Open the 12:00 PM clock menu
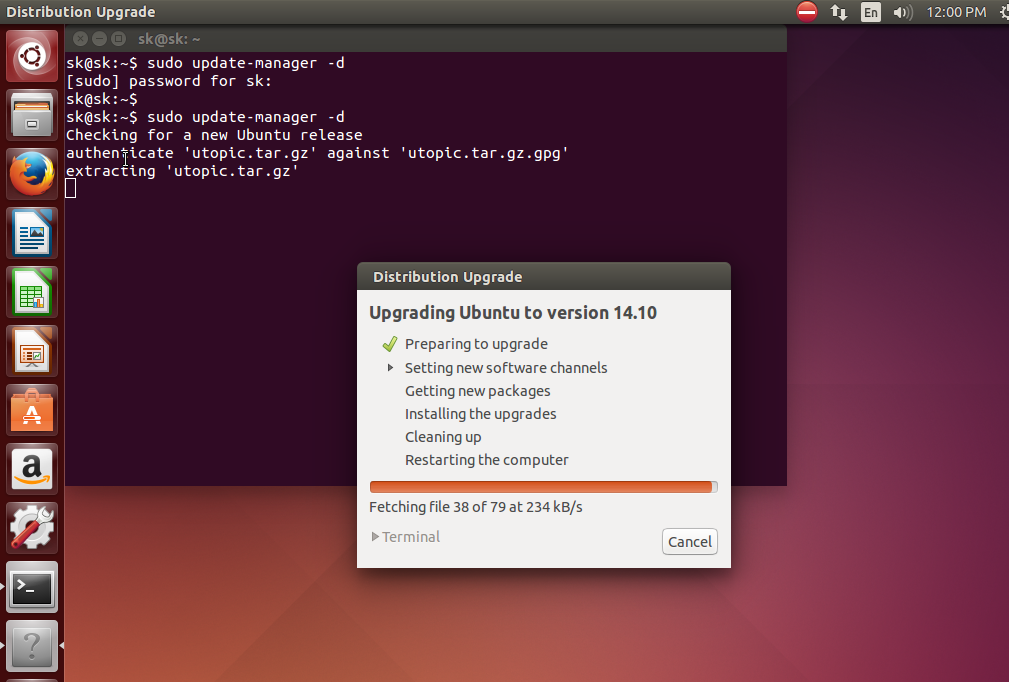The height and width of the screenshot is (682, 1009). (956, 12)
